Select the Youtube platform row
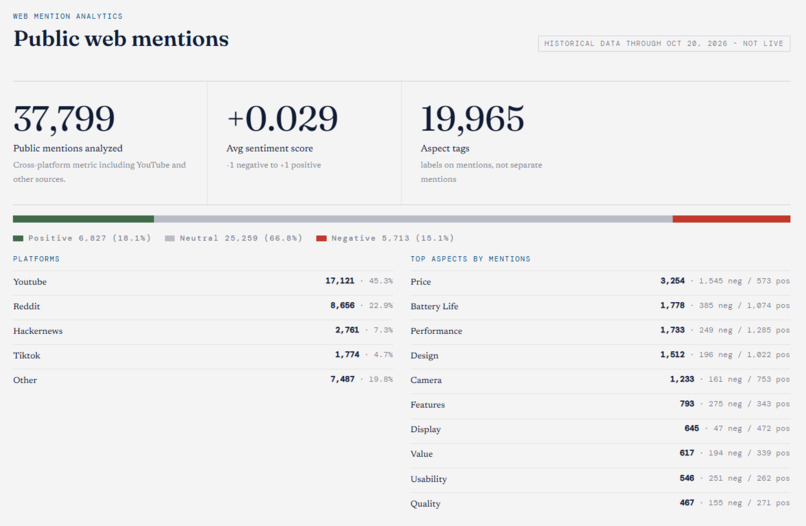The image size is (806, 526). click(x=203, y=282)
